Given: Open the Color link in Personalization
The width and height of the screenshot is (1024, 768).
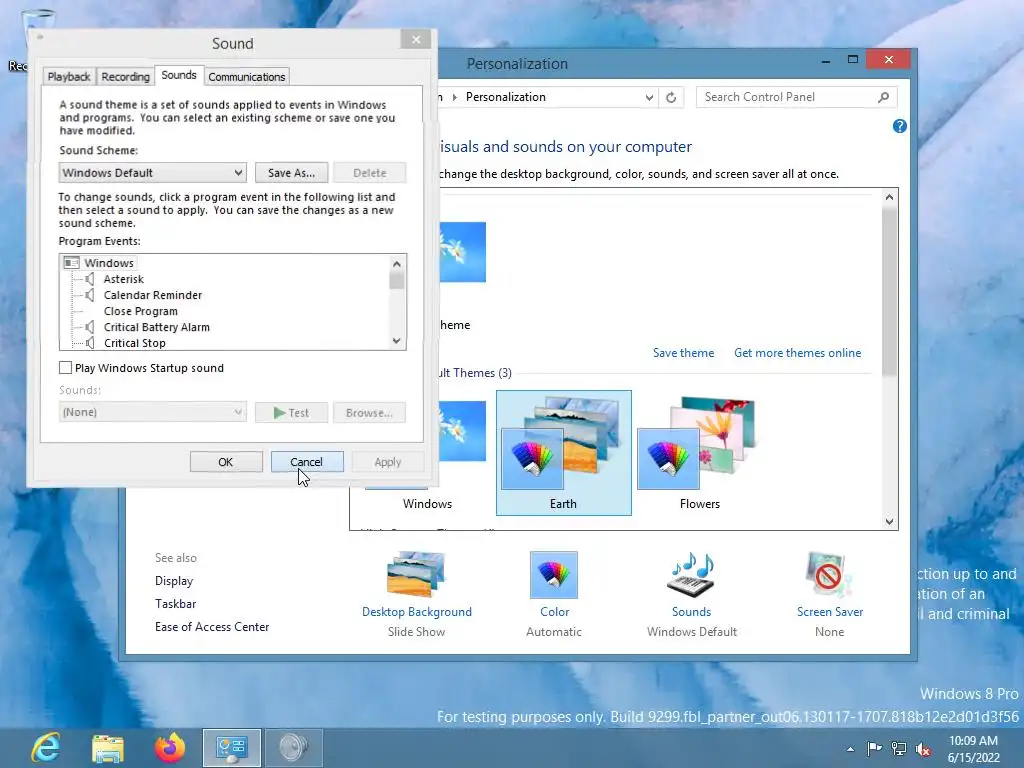Looking at the screenshot, I should click(x=554, y=612).
